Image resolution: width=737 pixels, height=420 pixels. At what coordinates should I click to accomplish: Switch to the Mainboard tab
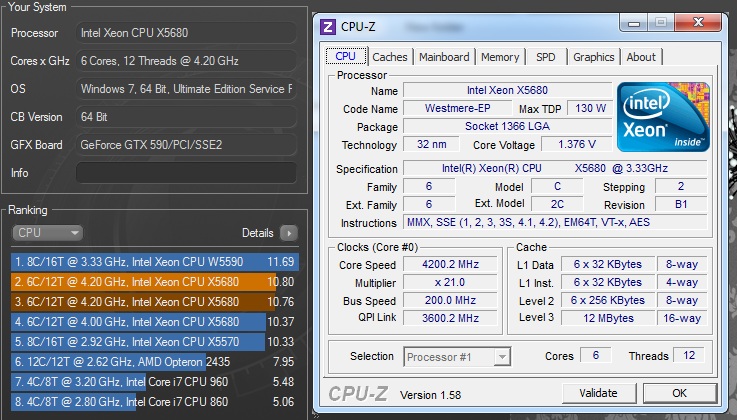444,57
